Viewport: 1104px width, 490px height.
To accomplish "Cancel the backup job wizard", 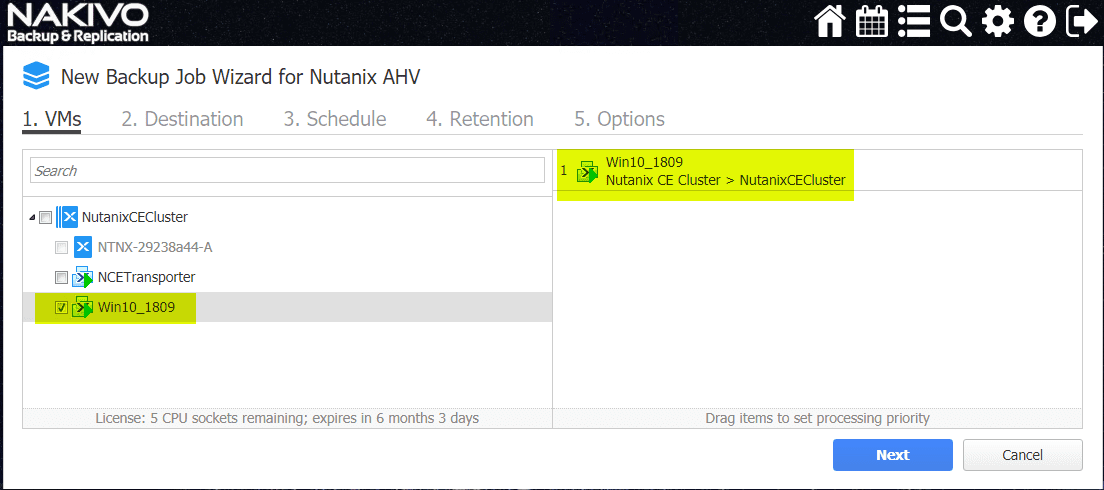I will pos(1022,455).
